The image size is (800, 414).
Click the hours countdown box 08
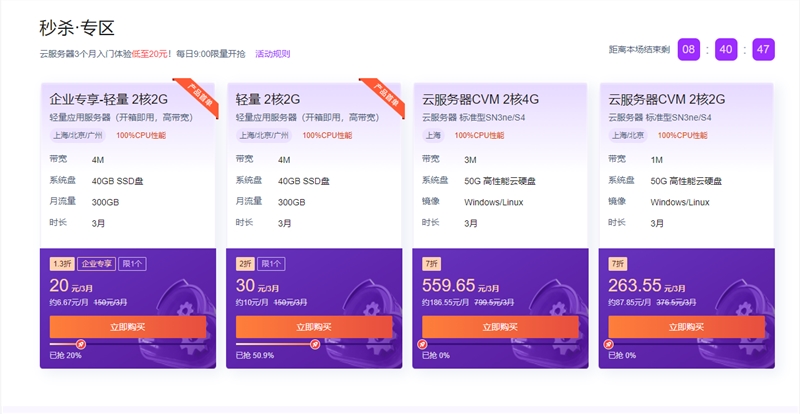click(x=689, y=50)
